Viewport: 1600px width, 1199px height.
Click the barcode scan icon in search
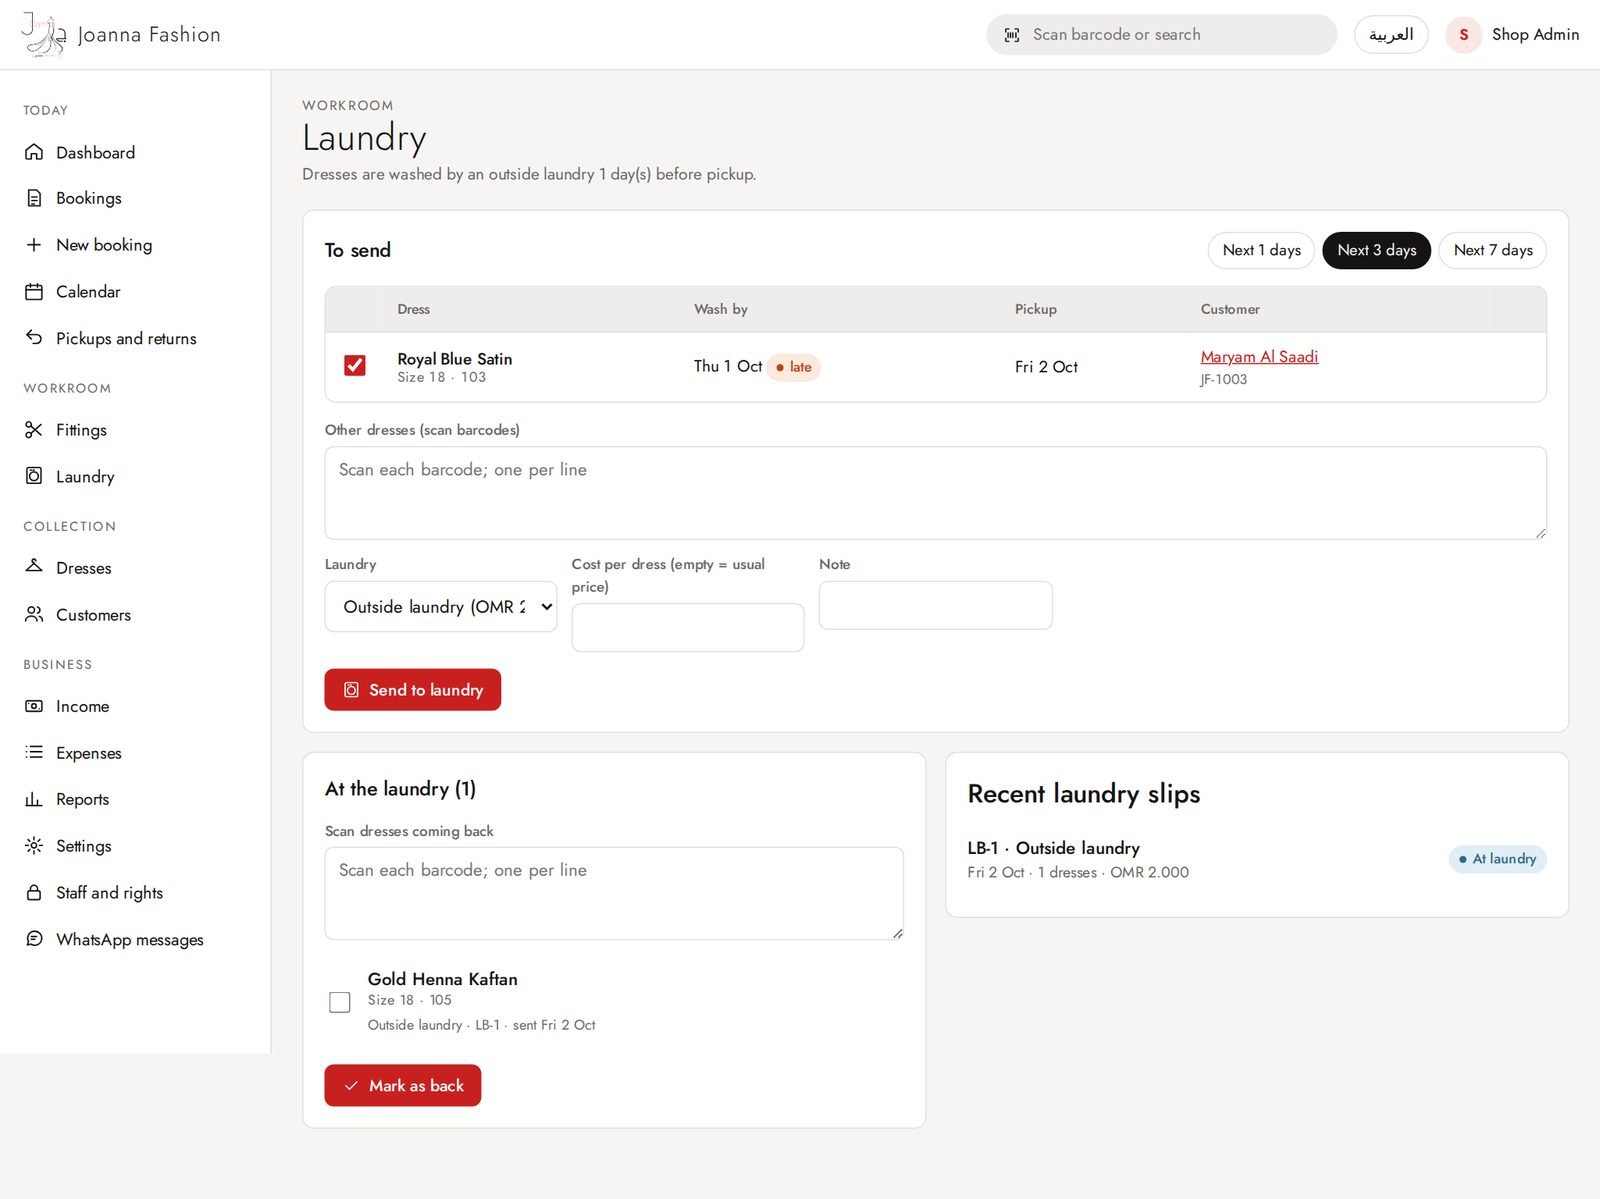[x=1012, y=35]
